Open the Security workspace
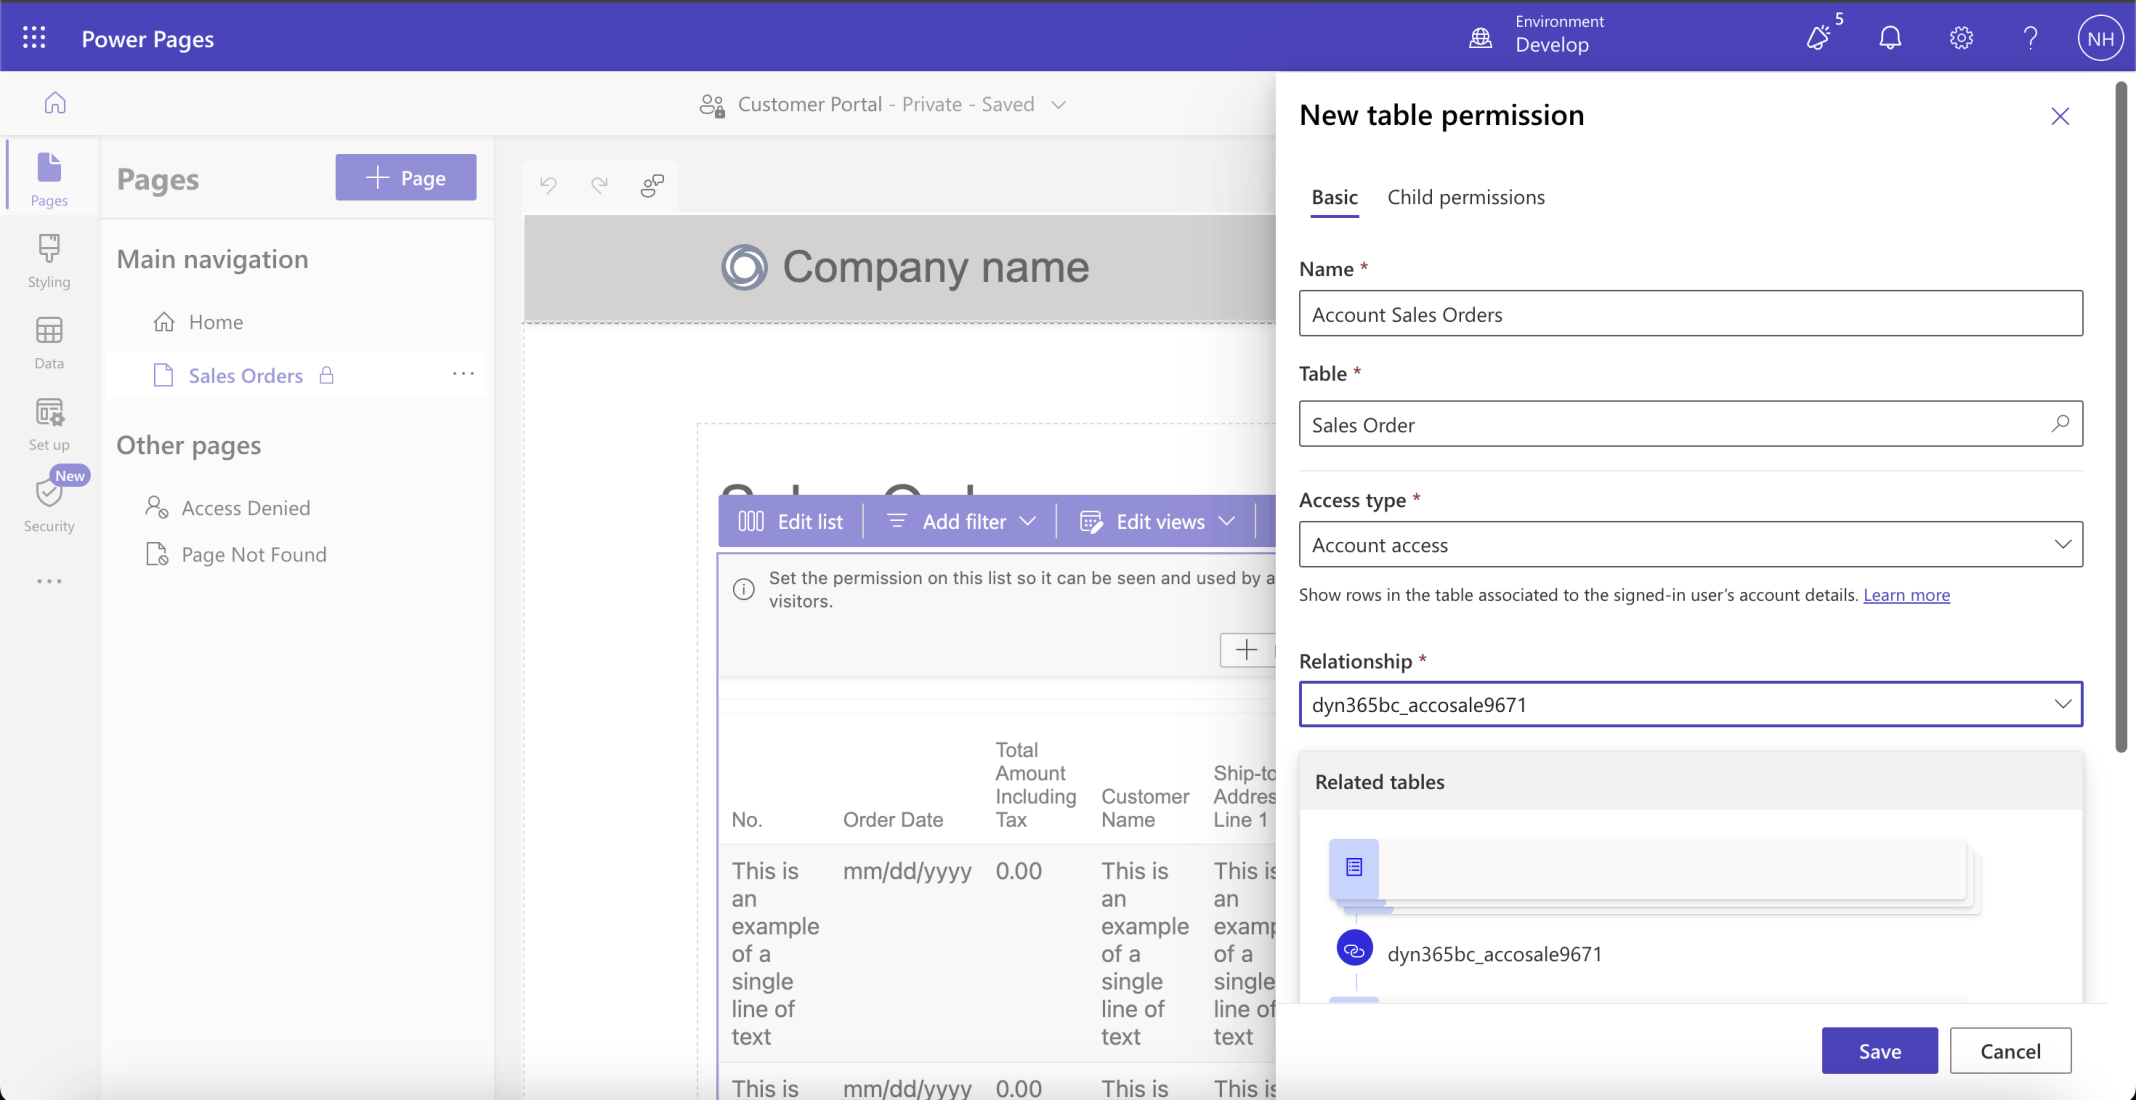The image size is (2136, 1100). (49, 505)
